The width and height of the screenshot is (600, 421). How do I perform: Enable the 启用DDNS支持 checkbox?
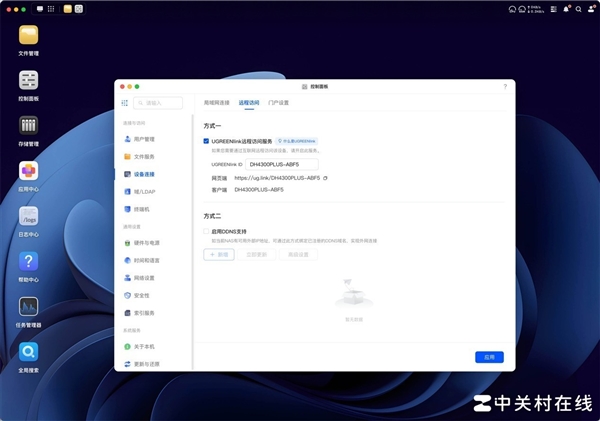[206, 231]
